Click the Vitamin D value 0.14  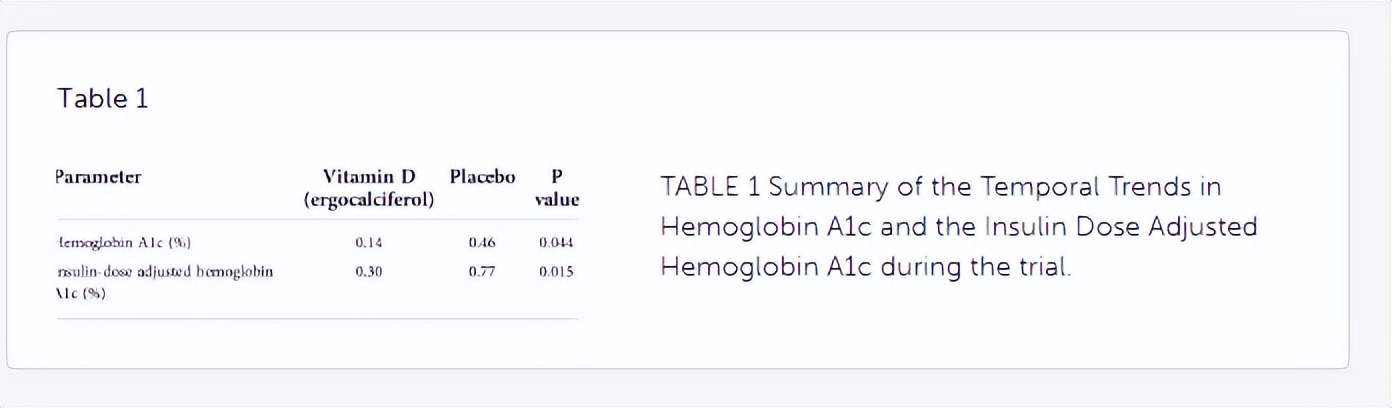[x=368, y=242]
